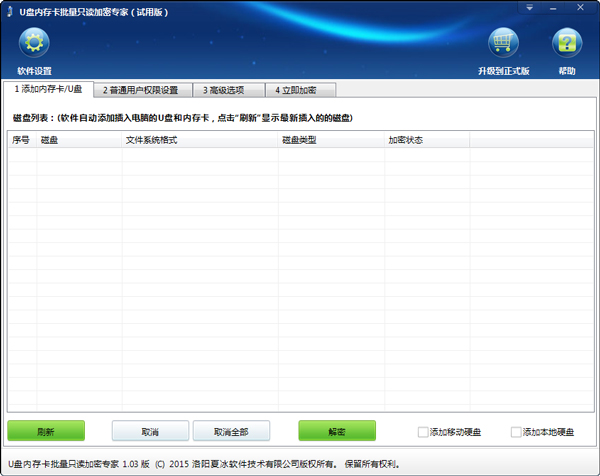Click the 取消全部 button
Viewport: 600px width, 476px height.
point(231,431)
